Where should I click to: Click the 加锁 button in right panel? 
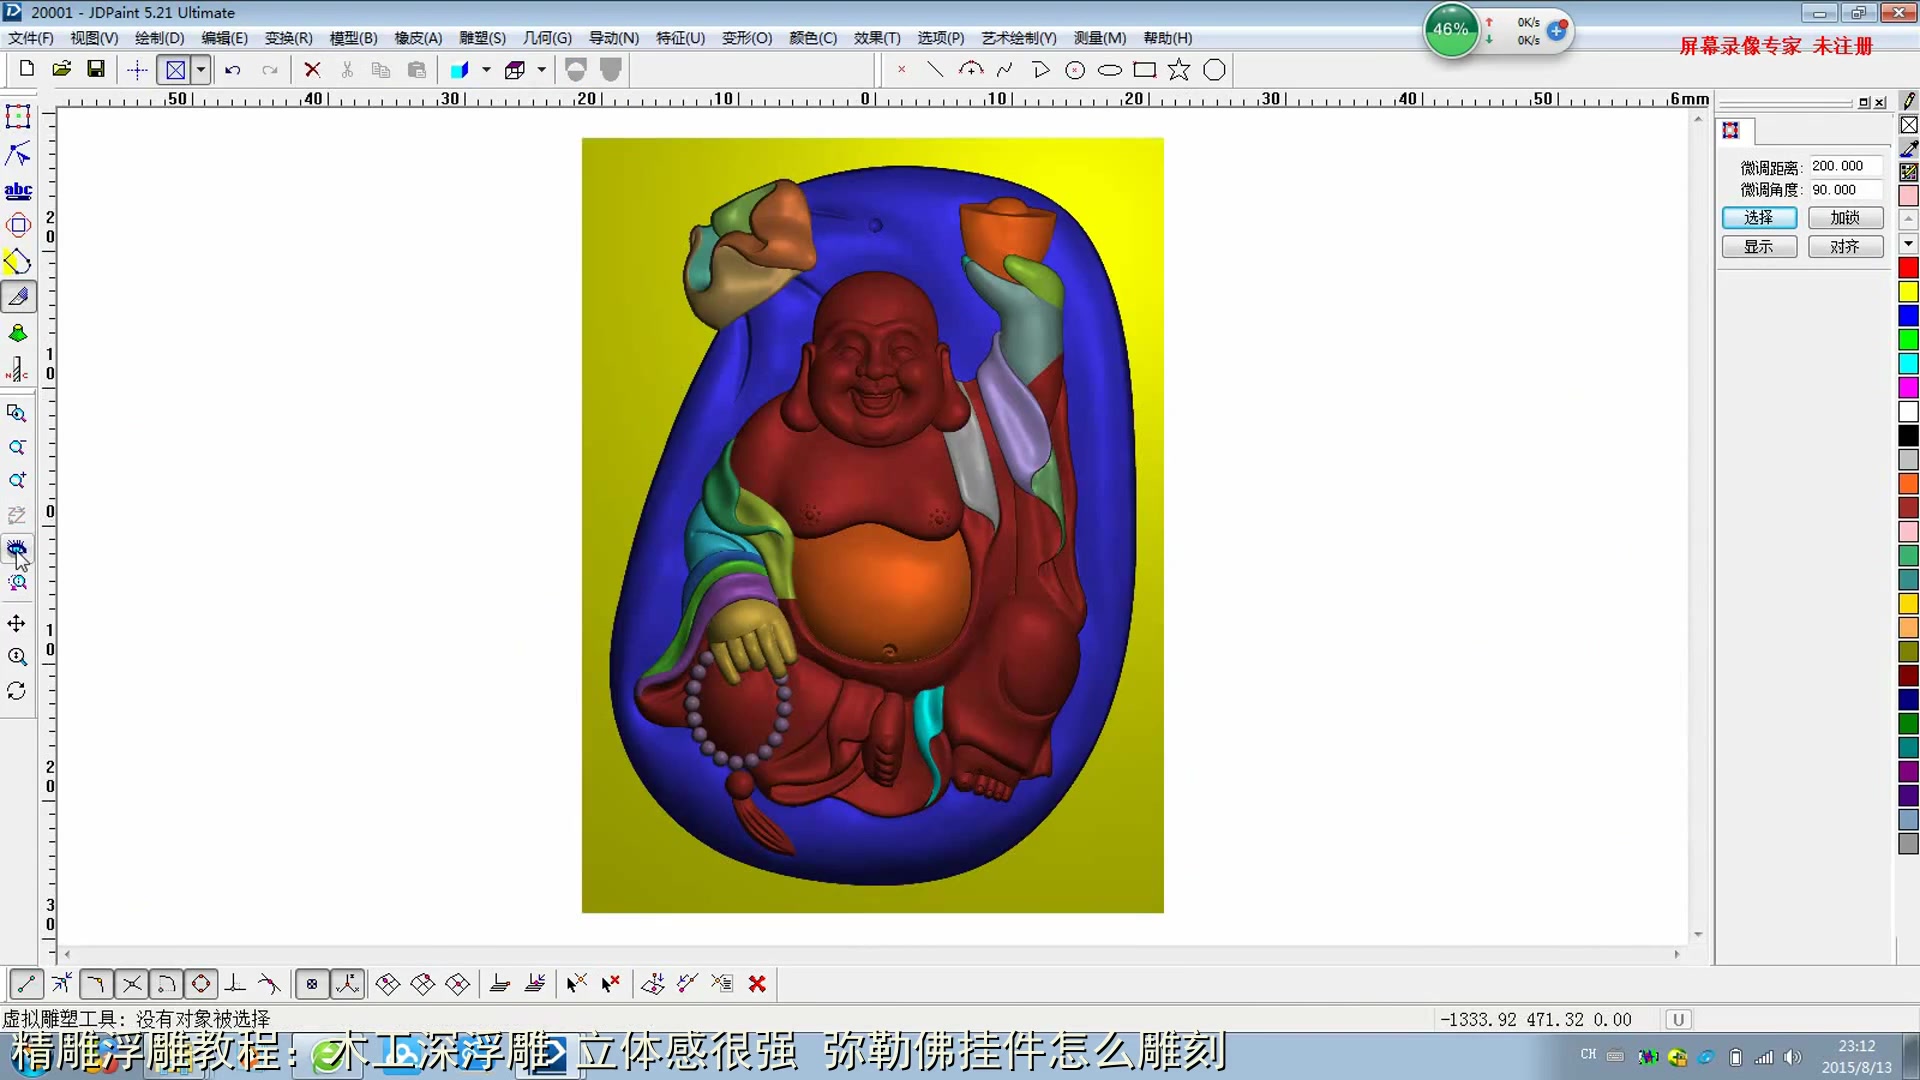[1845, 217]
